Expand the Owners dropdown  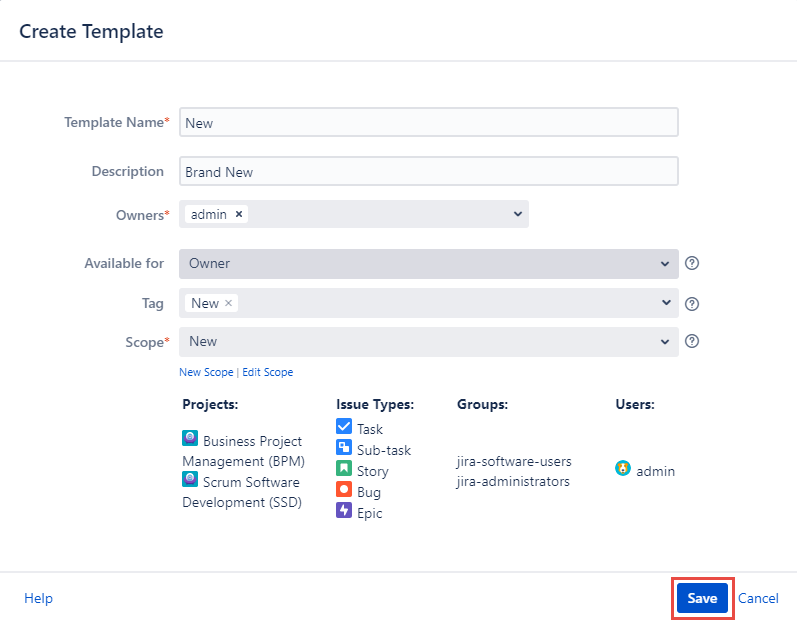517,214
